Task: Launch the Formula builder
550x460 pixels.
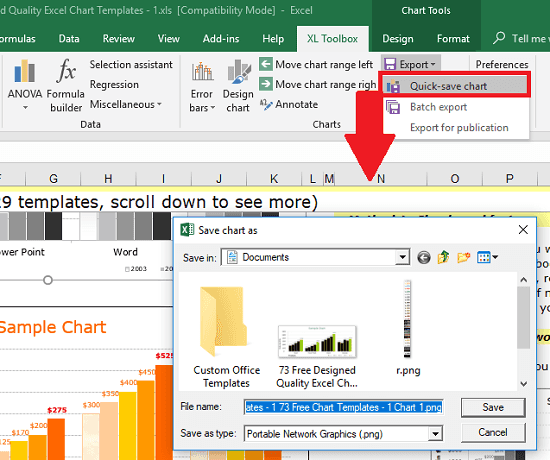Action: (66, 85)
